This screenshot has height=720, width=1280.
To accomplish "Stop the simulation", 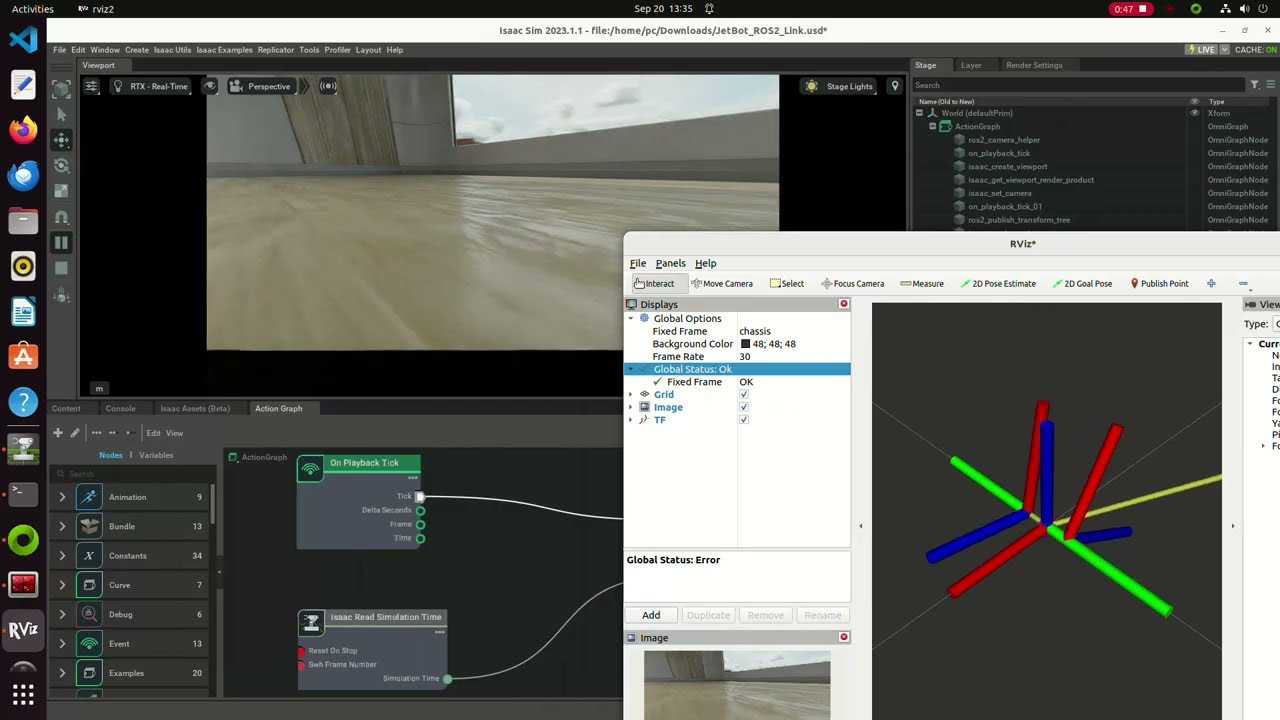I will point(61,268).
